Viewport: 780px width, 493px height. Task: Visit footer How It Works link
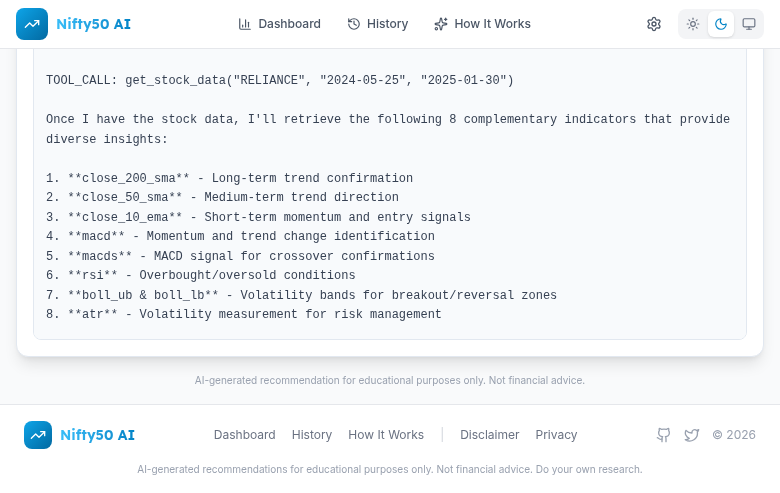click(x=386, y=435)
